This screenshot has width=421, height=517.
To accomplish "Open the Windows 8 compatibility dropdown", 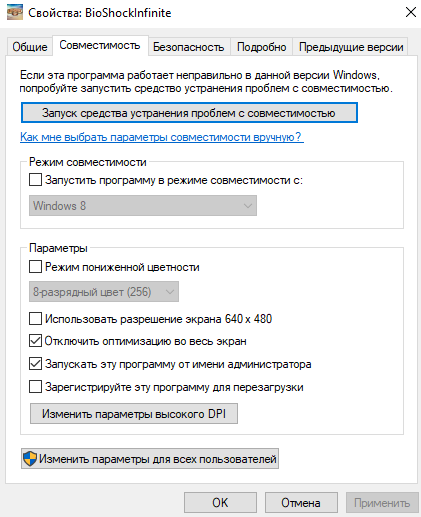I will 143,206.
